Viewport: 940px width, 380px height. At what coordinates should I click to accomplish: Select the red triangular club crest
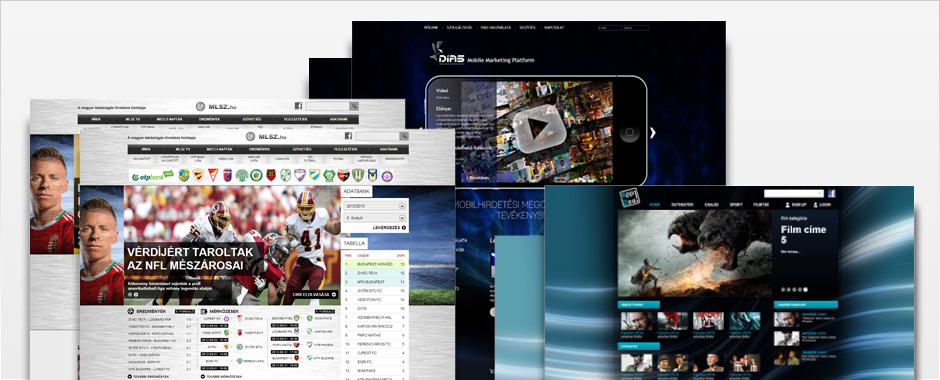(213, 175)
